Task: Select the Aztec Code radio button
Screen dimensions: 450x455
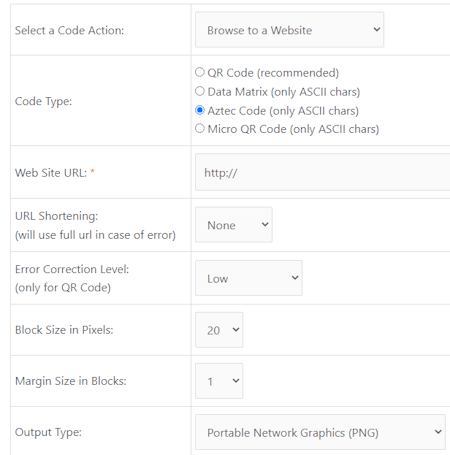Action: tap(200, 110)
